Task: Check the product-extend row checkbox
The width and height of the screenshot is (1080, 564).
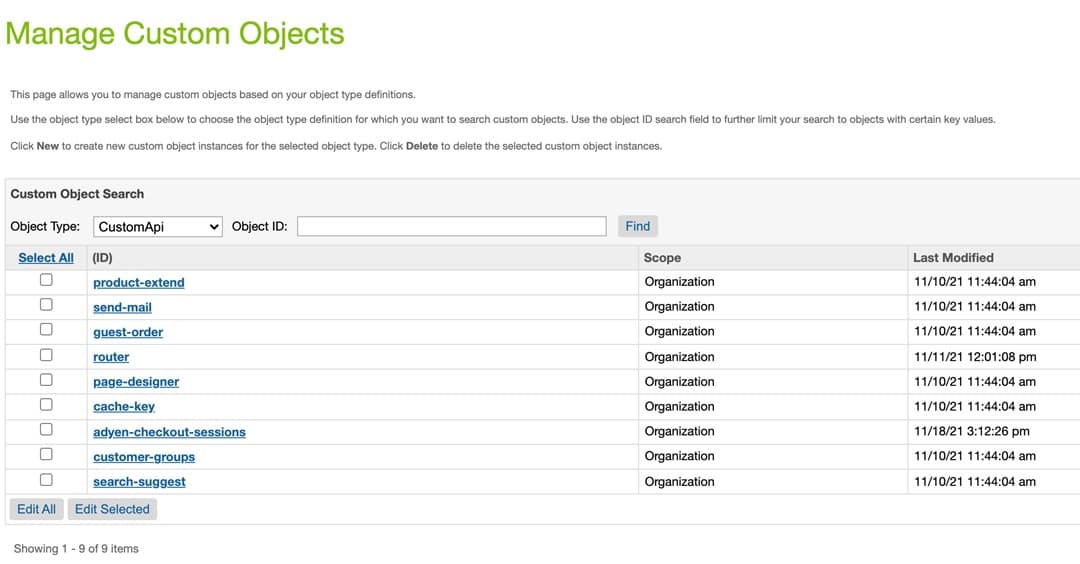Action: tap(46, 281)
